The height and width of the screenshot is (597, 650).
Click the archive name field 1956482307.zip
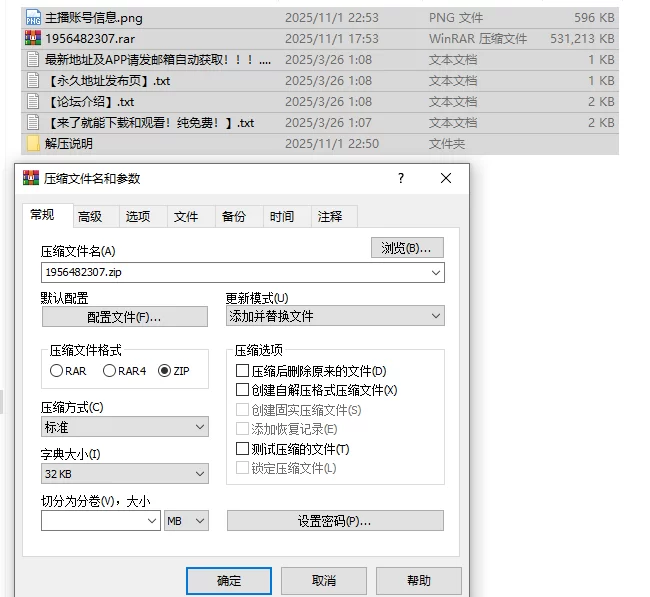pyautogui.click(x=243, y=272)
